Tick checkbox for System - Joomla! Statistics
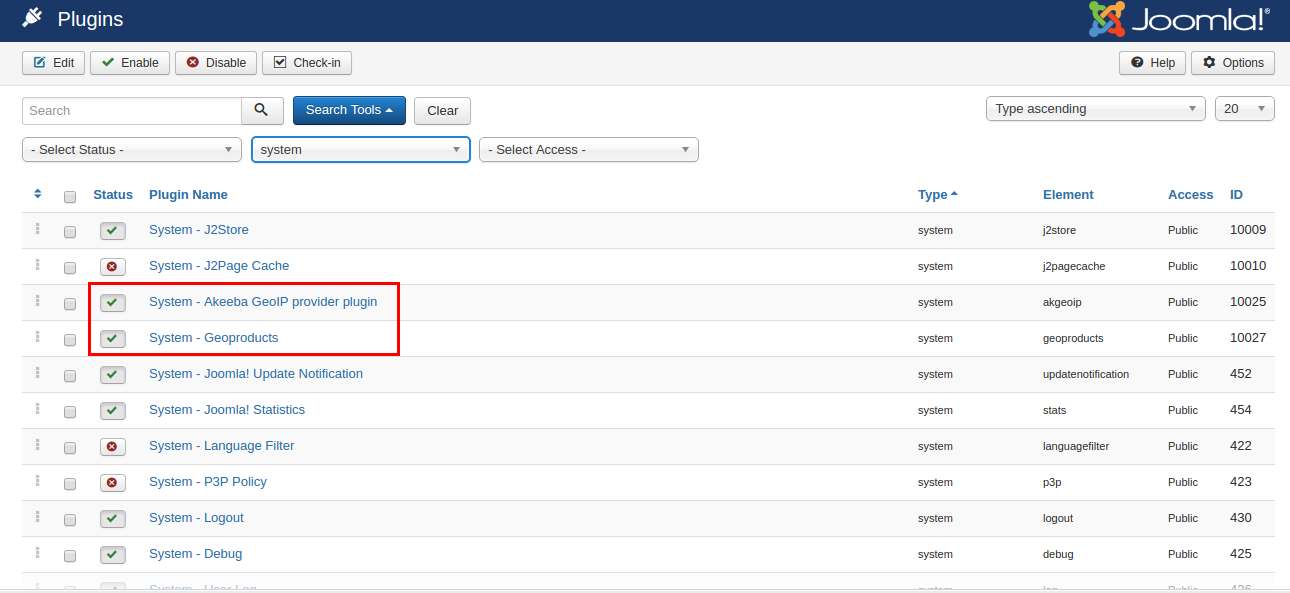The height and width of the screenshot is (593, 1290). click(70, 412)
